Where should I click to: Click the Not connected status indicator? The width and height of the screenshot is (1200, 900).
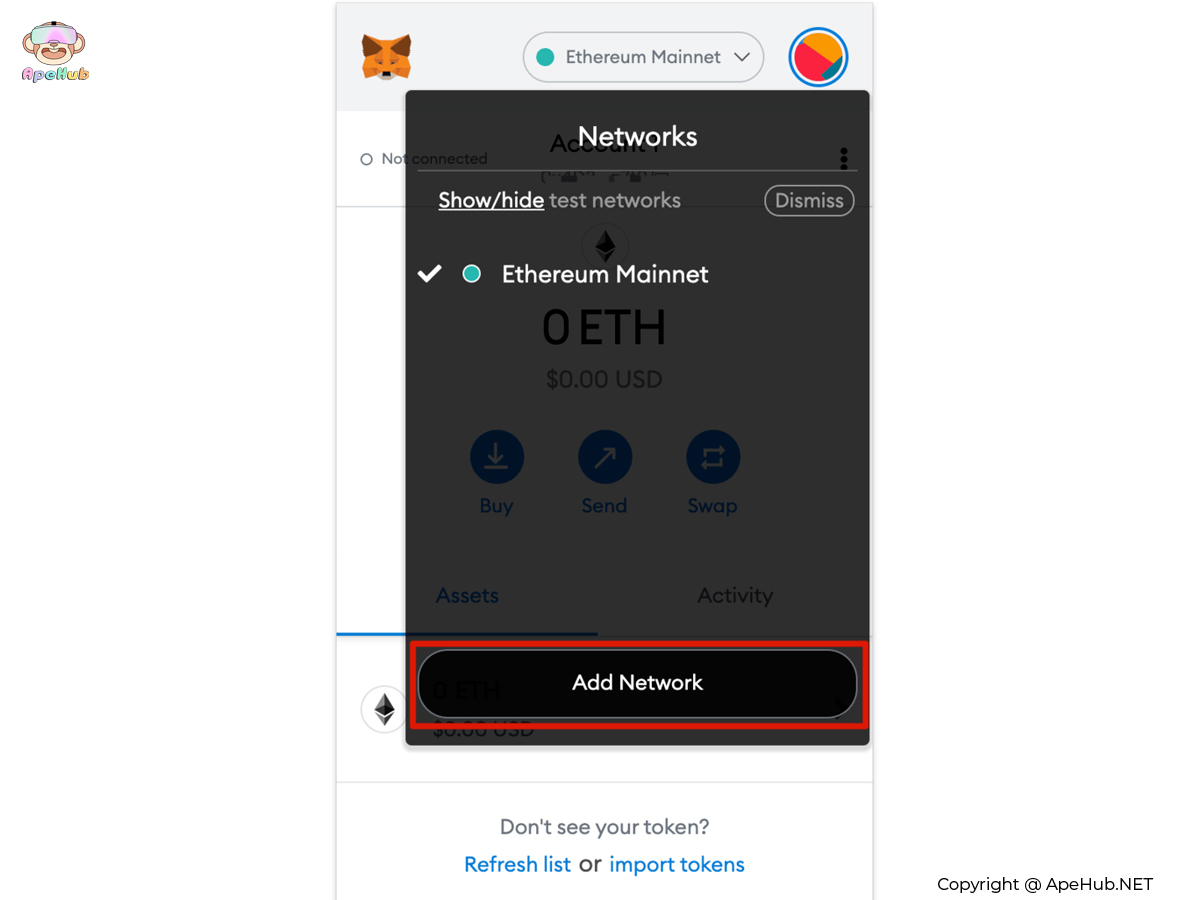coord(424,159)
